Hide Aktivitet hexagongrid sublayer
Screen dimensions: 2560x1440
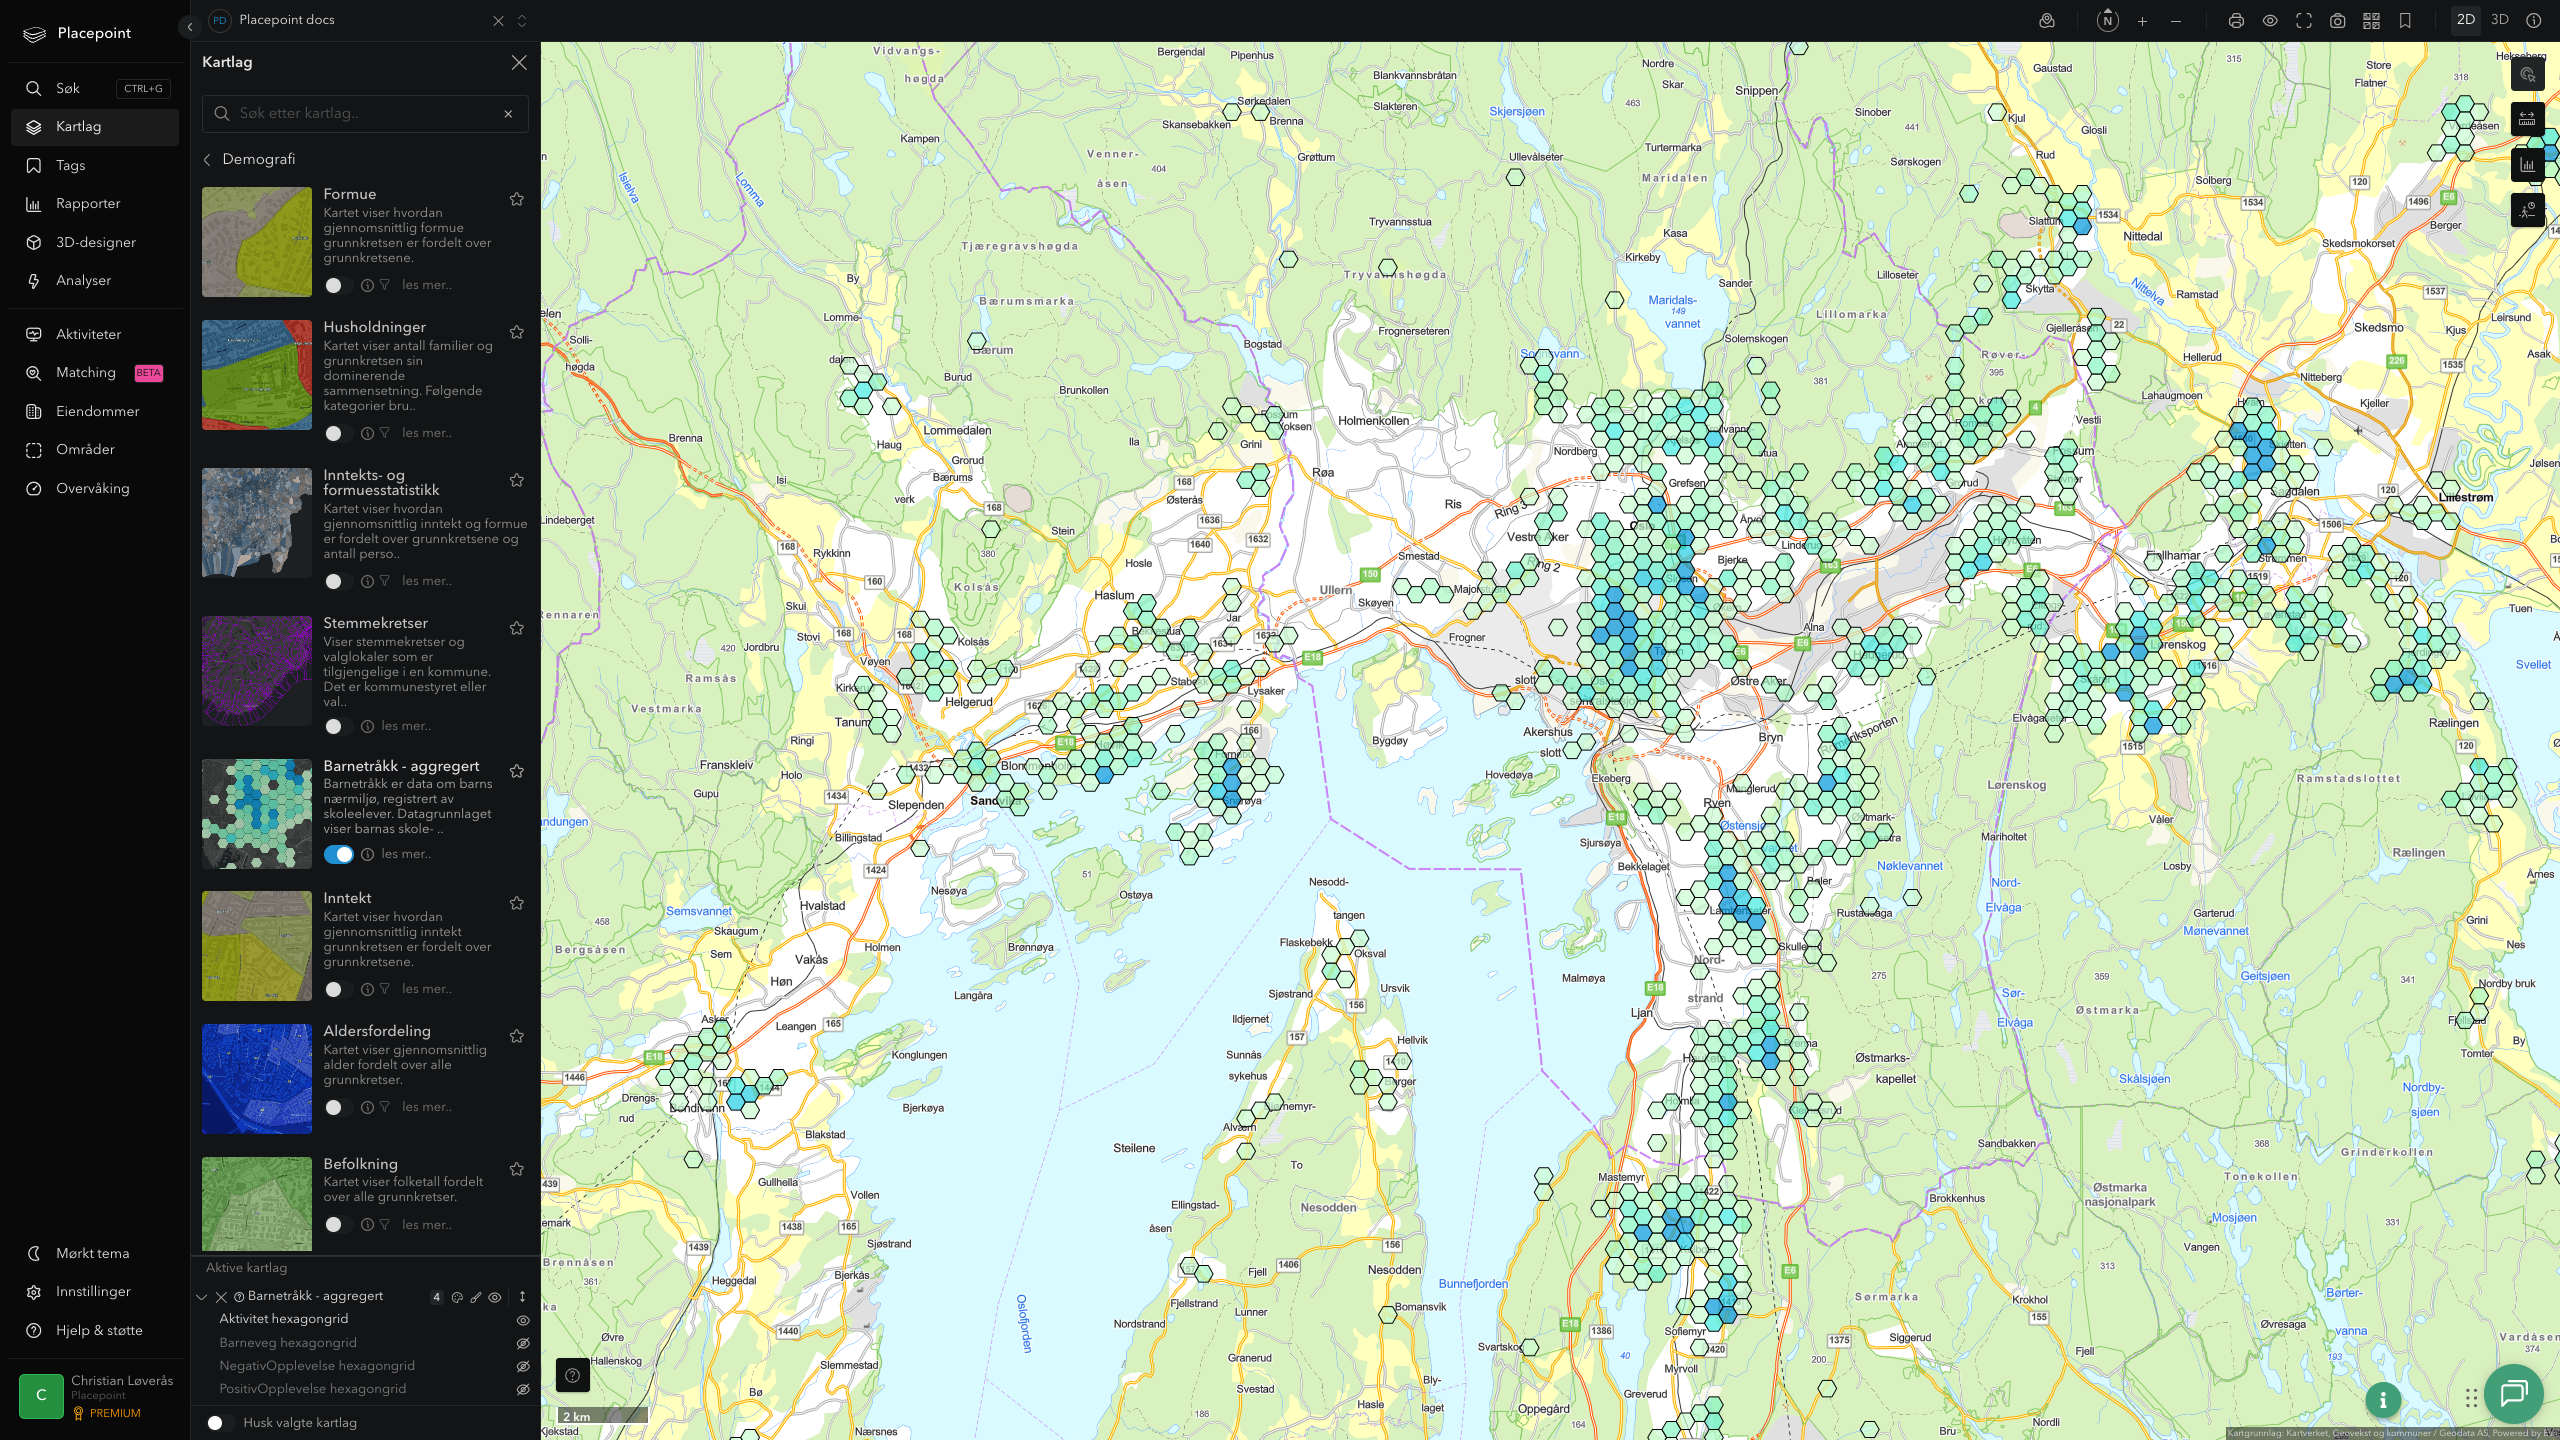click(x=522, y=1320)
